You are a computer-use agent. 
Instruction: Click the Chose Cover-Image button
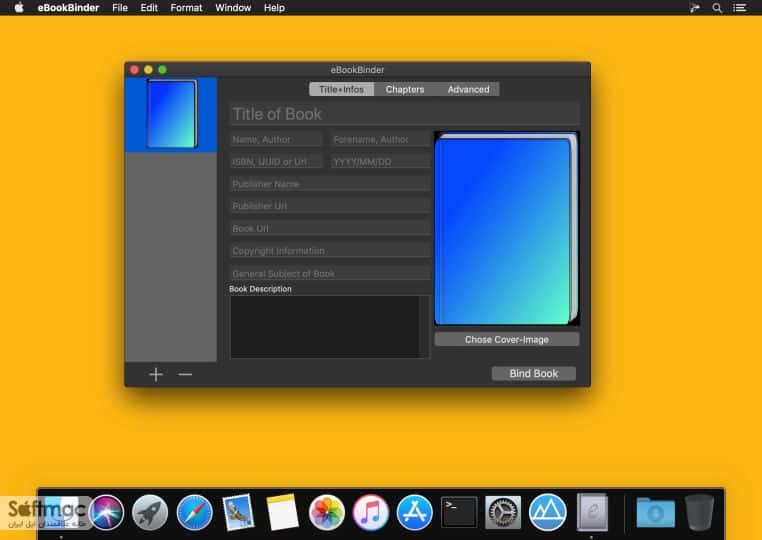pos(506,339)
